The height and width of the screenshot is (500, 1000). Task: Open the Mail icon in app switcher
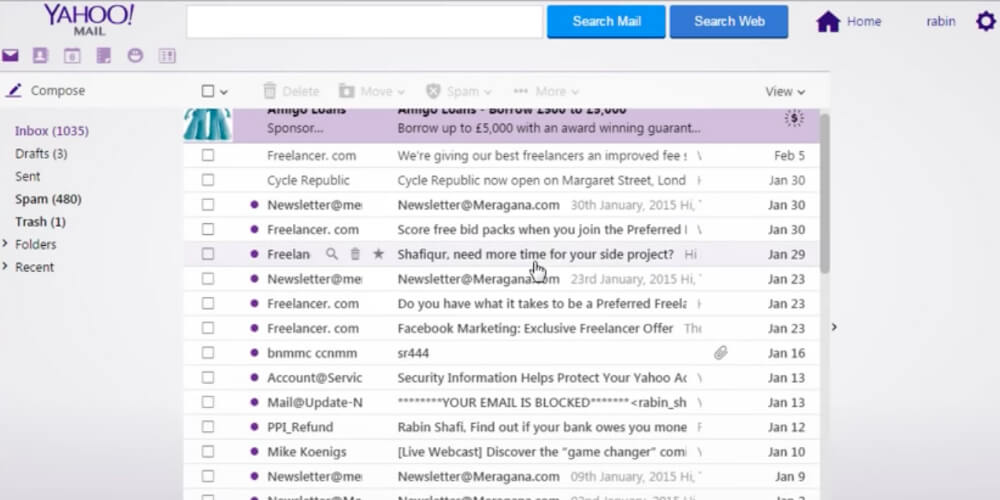(x=10, y=55)
